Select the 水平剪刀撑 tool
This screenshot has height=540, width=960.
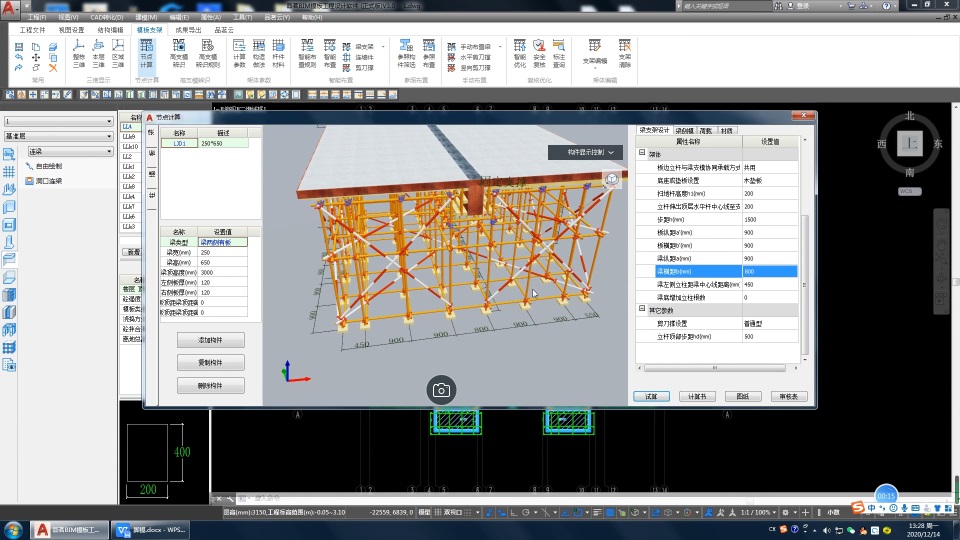point(470,57)
